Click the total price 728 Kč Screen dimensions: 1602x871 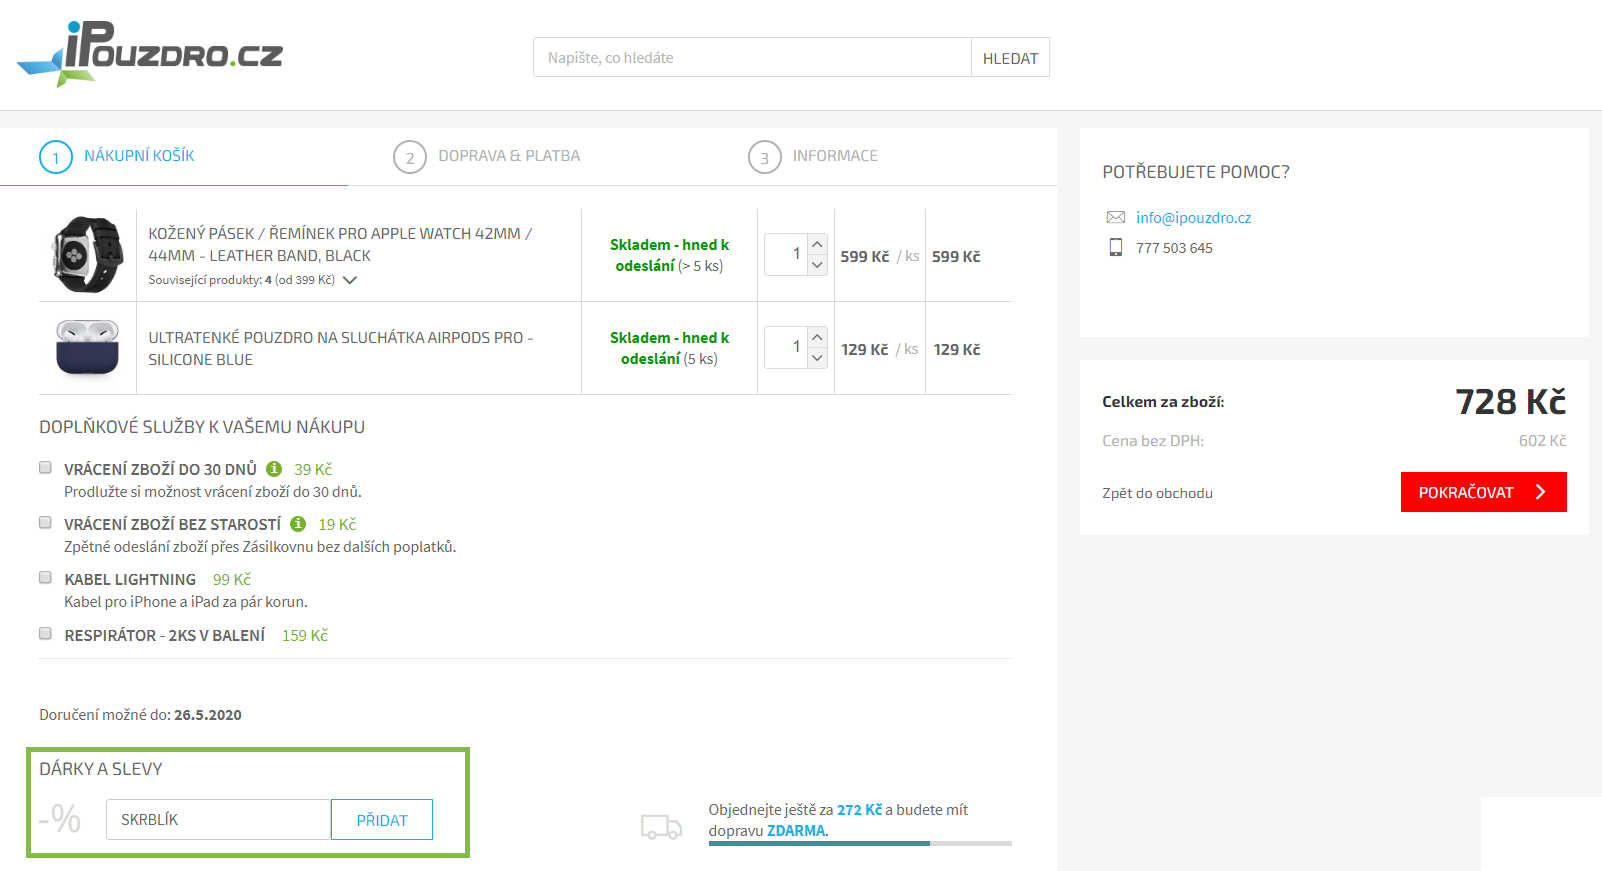1510,402
